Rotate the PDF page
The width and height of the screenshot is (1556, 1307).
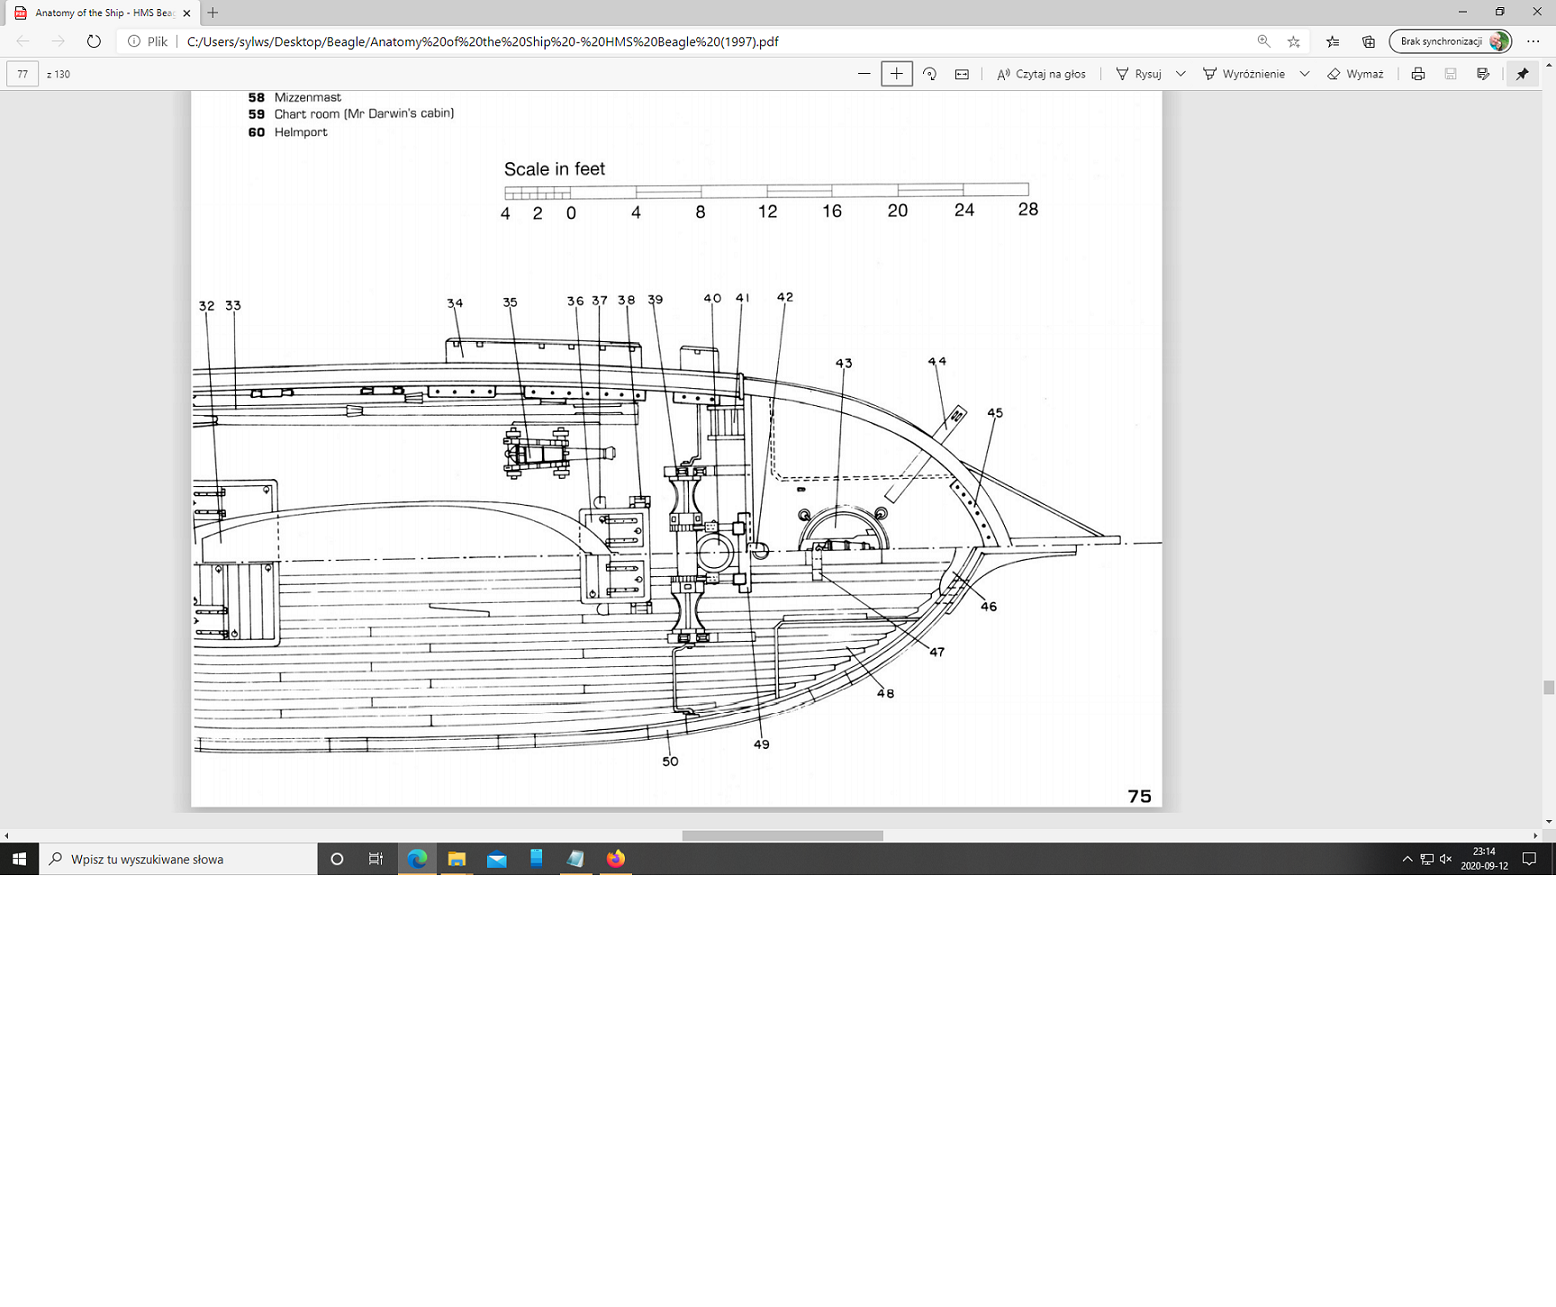pos(929,74)
